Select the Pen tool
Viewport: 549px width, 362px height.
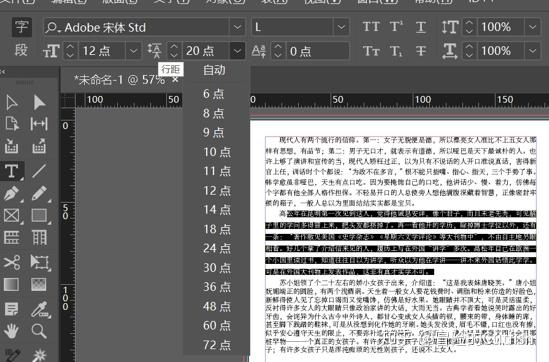[12, 193]
